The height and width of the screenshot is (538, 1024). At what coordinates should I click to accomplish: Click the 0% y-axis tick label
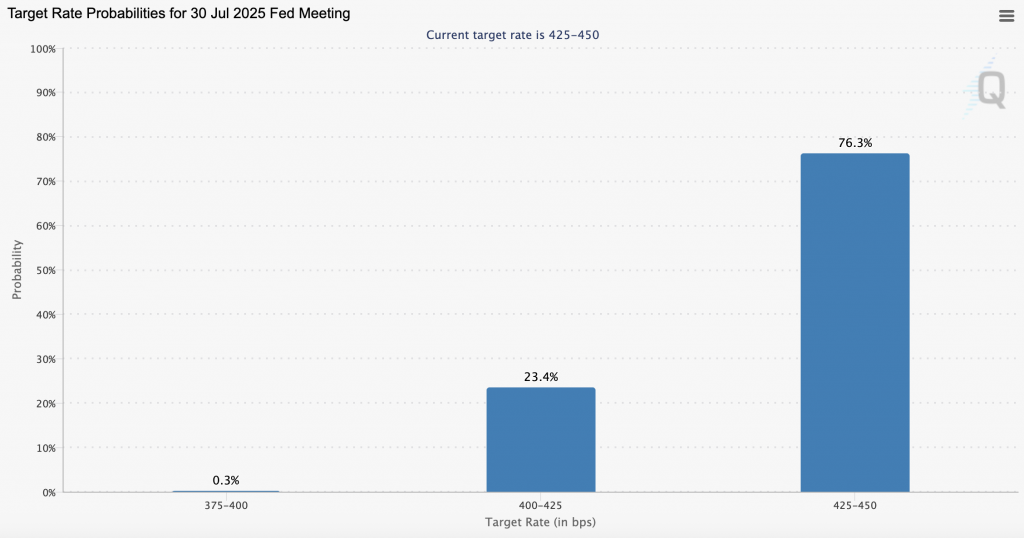48,492
